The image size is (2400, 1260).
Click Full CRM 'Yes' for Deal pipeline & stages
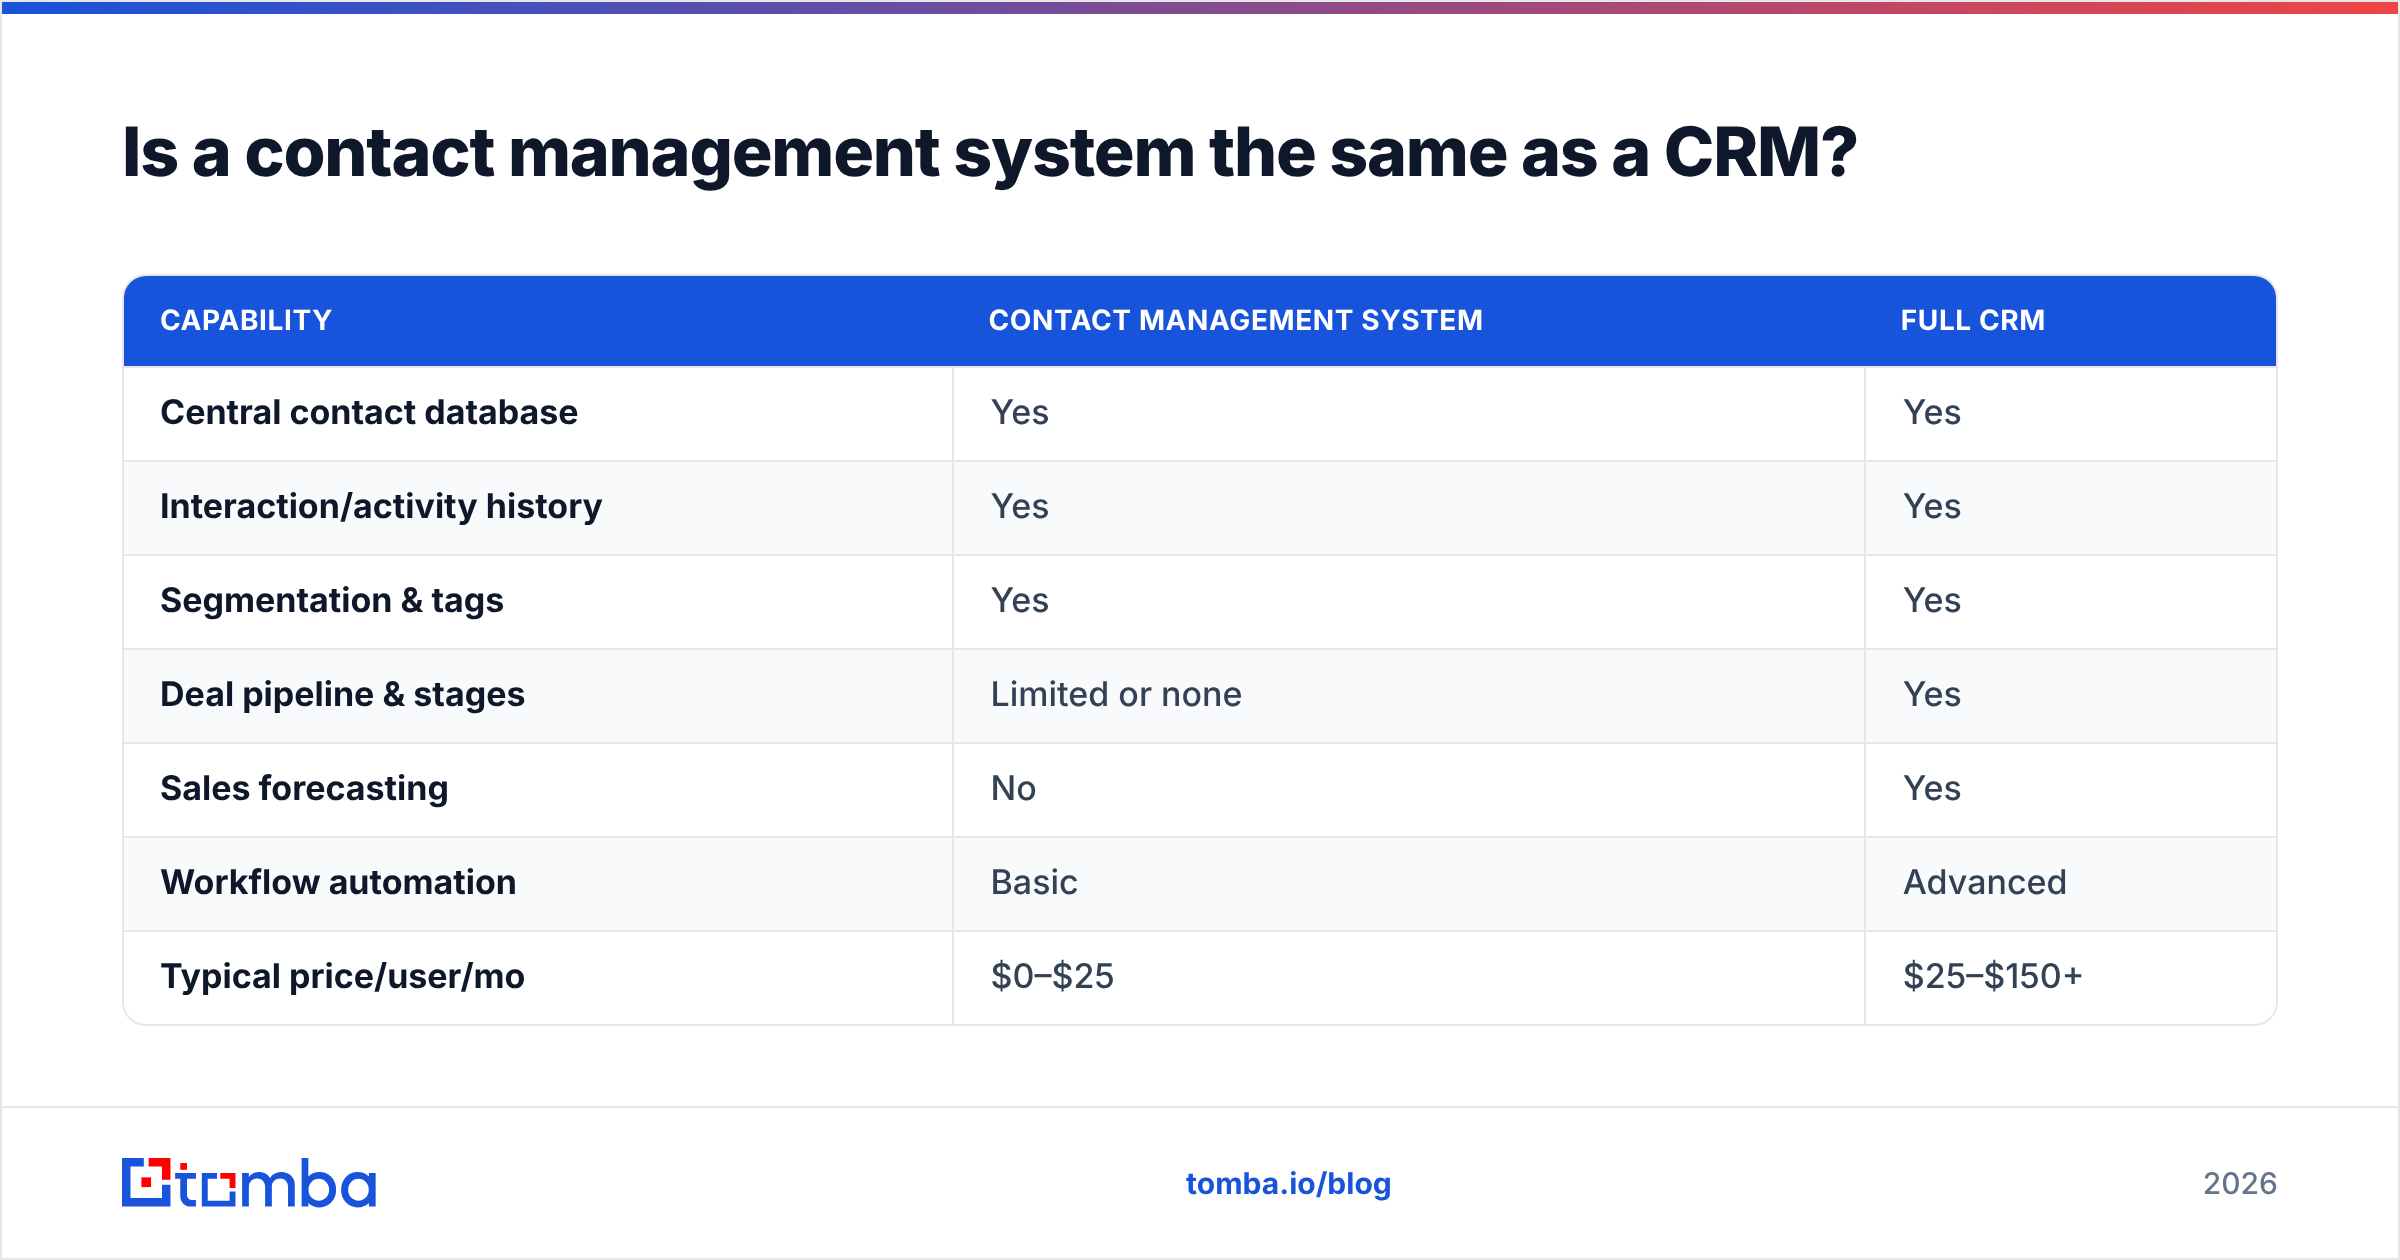coord(1932,694)
